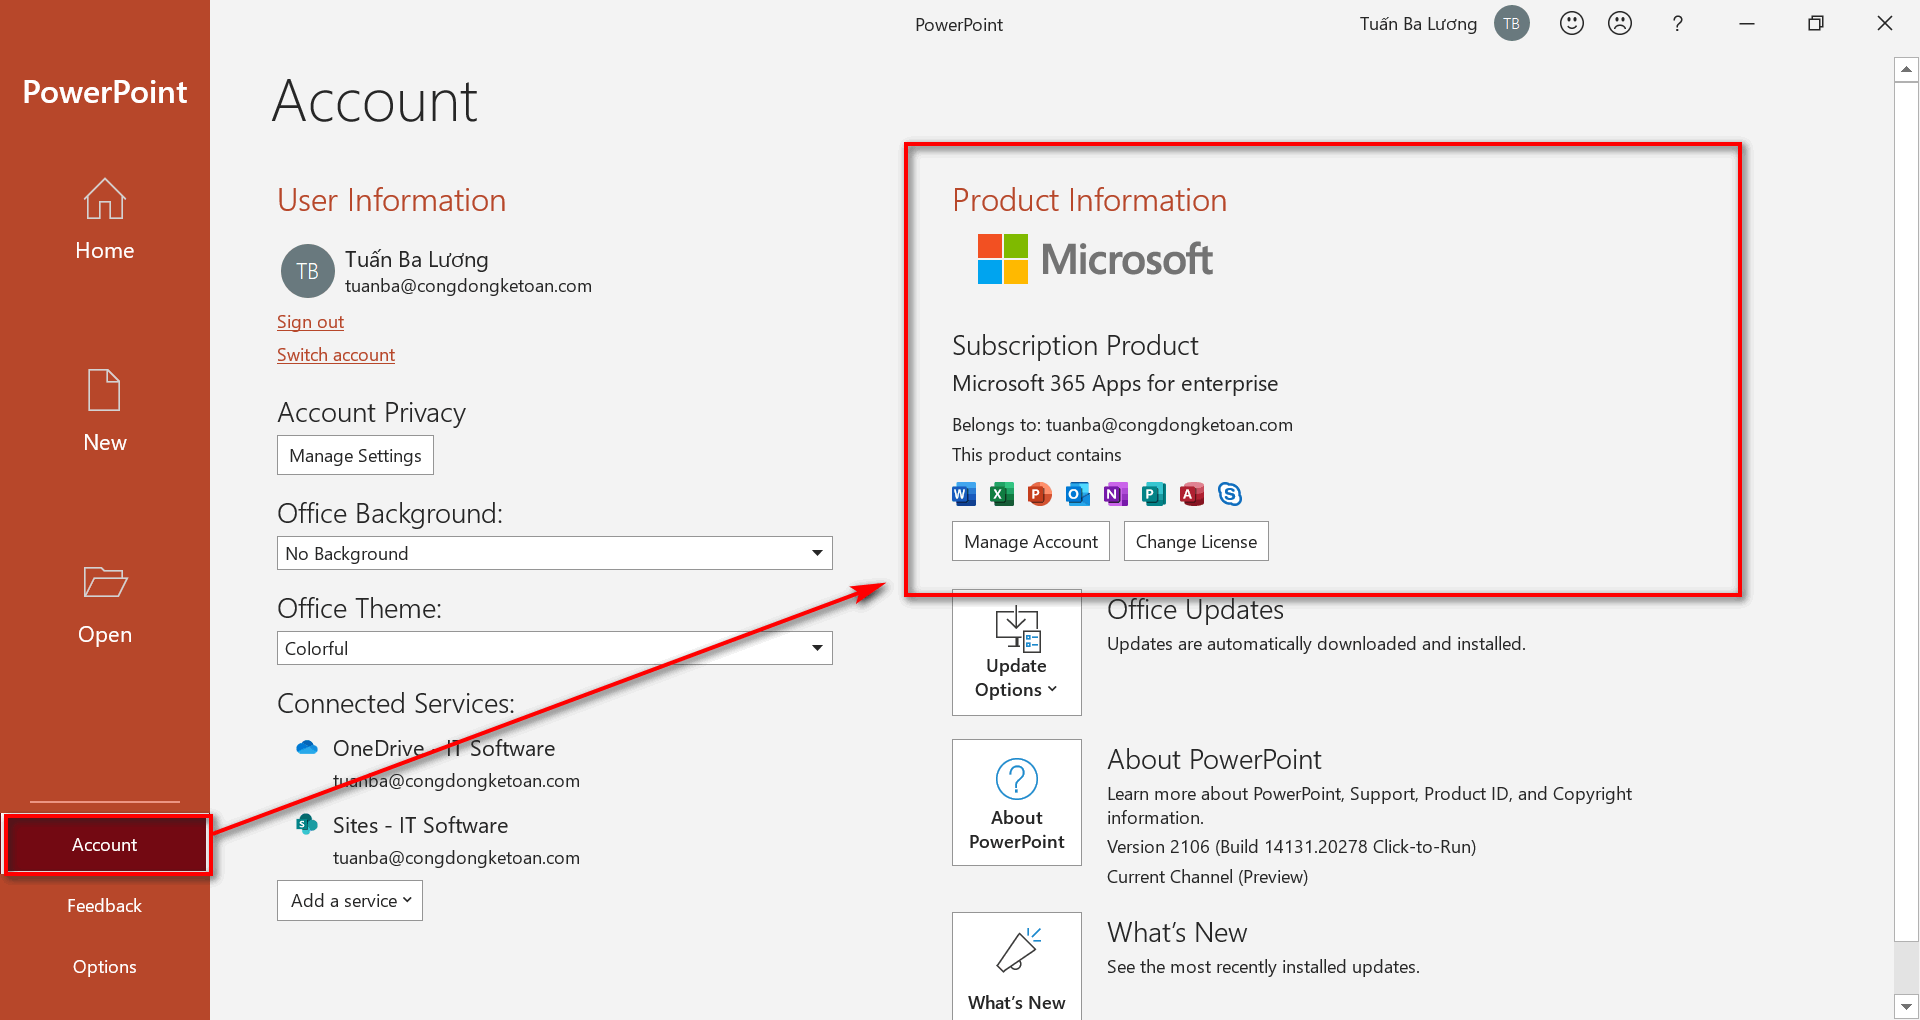Click the Publisher app icon
The image size is (1920, 1020).
coord(1153,494)
